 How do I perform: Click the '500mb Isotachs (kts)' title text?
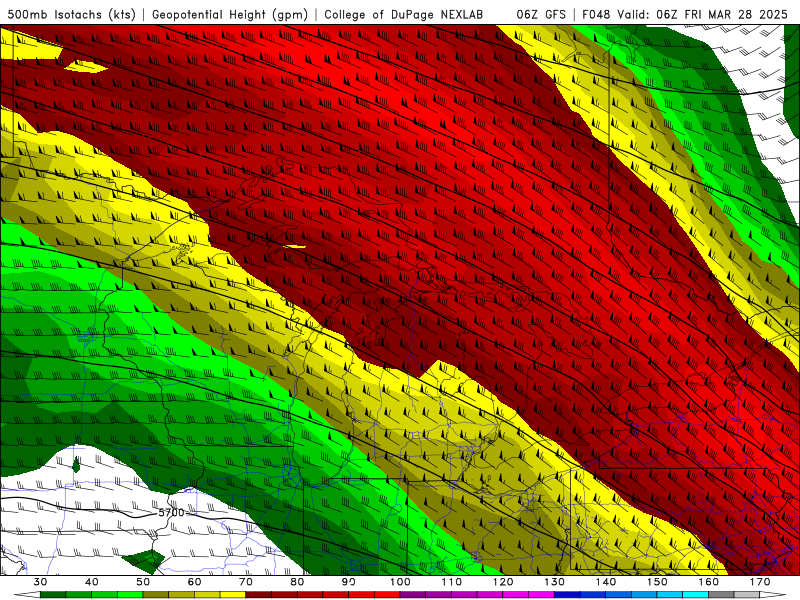(72, 14)
